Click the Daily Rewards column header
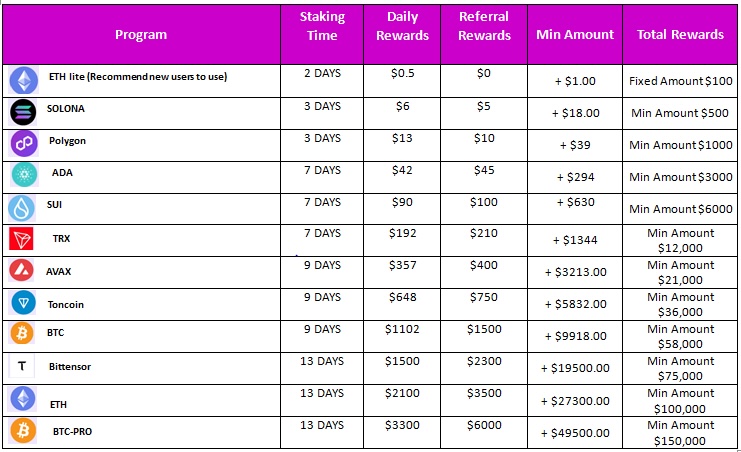This screenshot has height=452, width=741. click(x=409, y=27)
